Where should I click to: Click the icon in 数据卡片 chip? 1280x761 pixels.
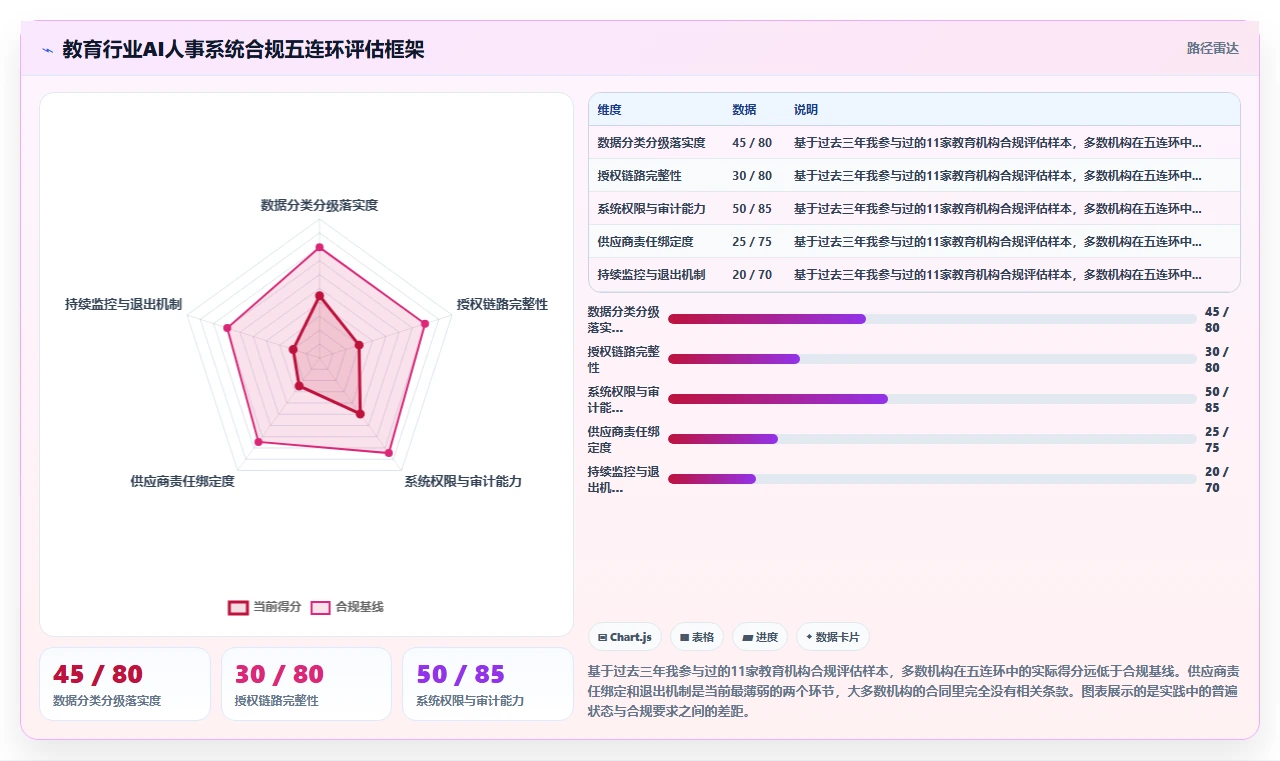[x=809, y=637]
